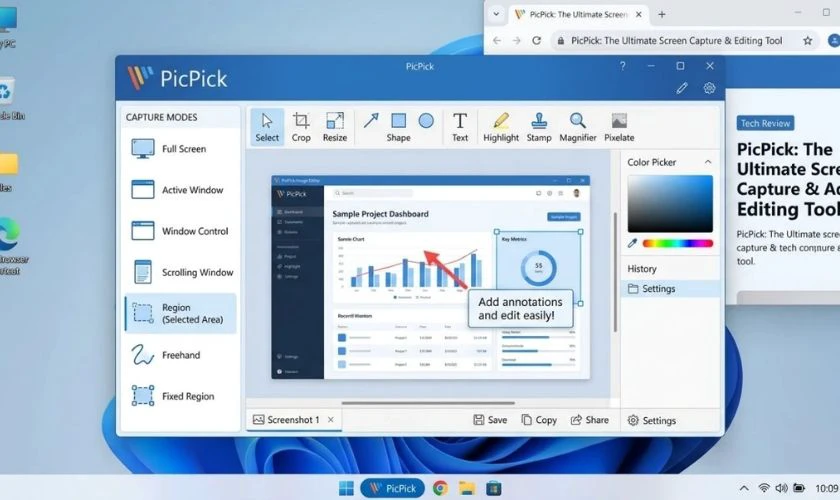Pick the eyedropper in Color Picker
Screen dimensions: 840x500
pos(632,243)
